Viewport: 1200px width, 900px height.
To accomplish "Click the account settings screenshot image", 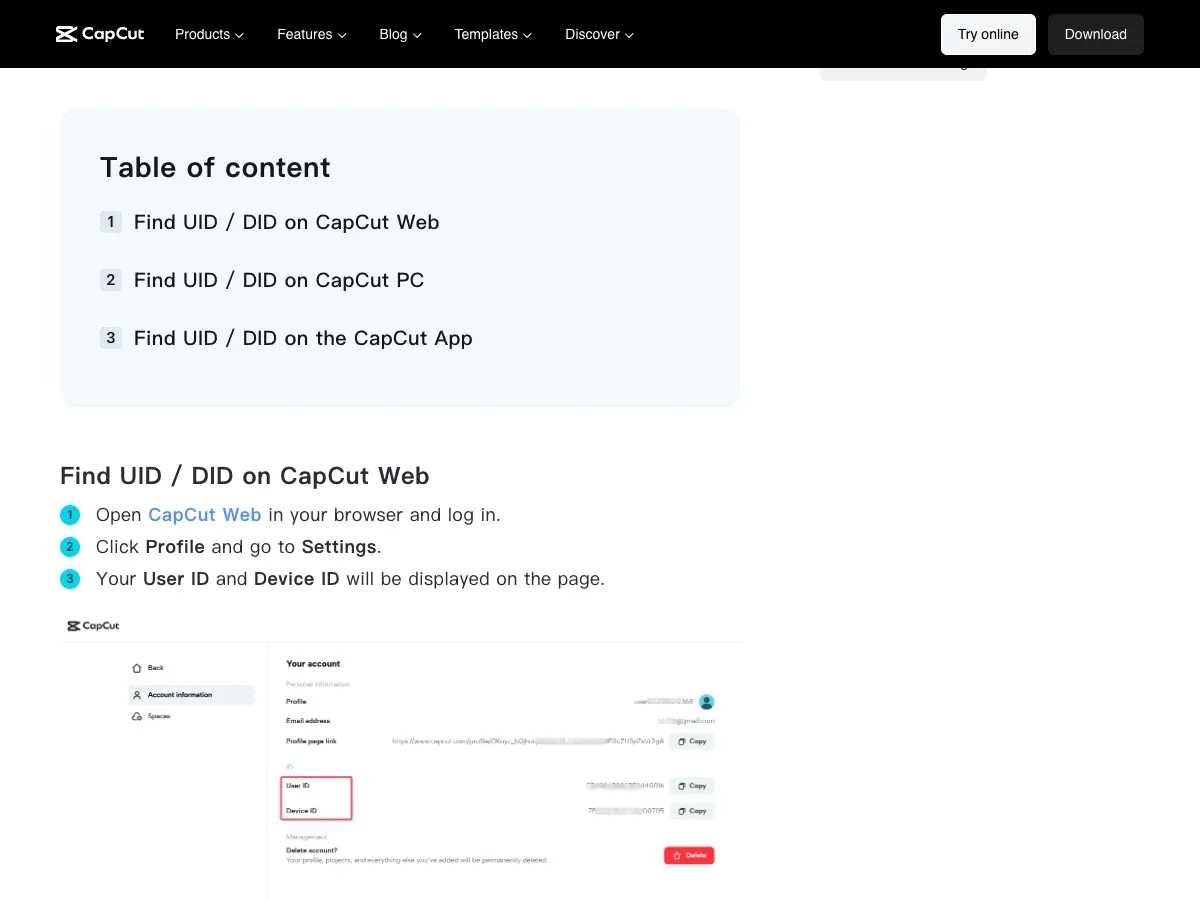I will [400, 755].
